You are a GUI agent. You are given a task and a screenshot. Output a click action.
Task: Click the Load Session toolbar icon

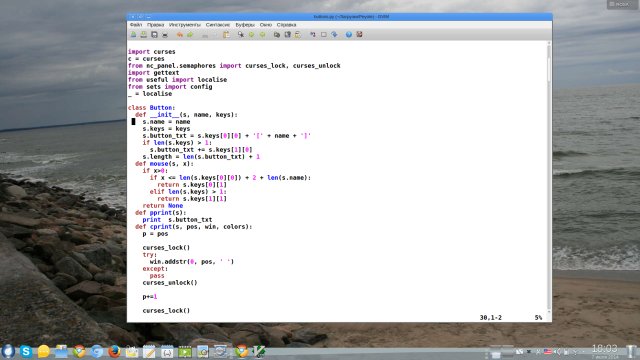(x=277, y=35)
